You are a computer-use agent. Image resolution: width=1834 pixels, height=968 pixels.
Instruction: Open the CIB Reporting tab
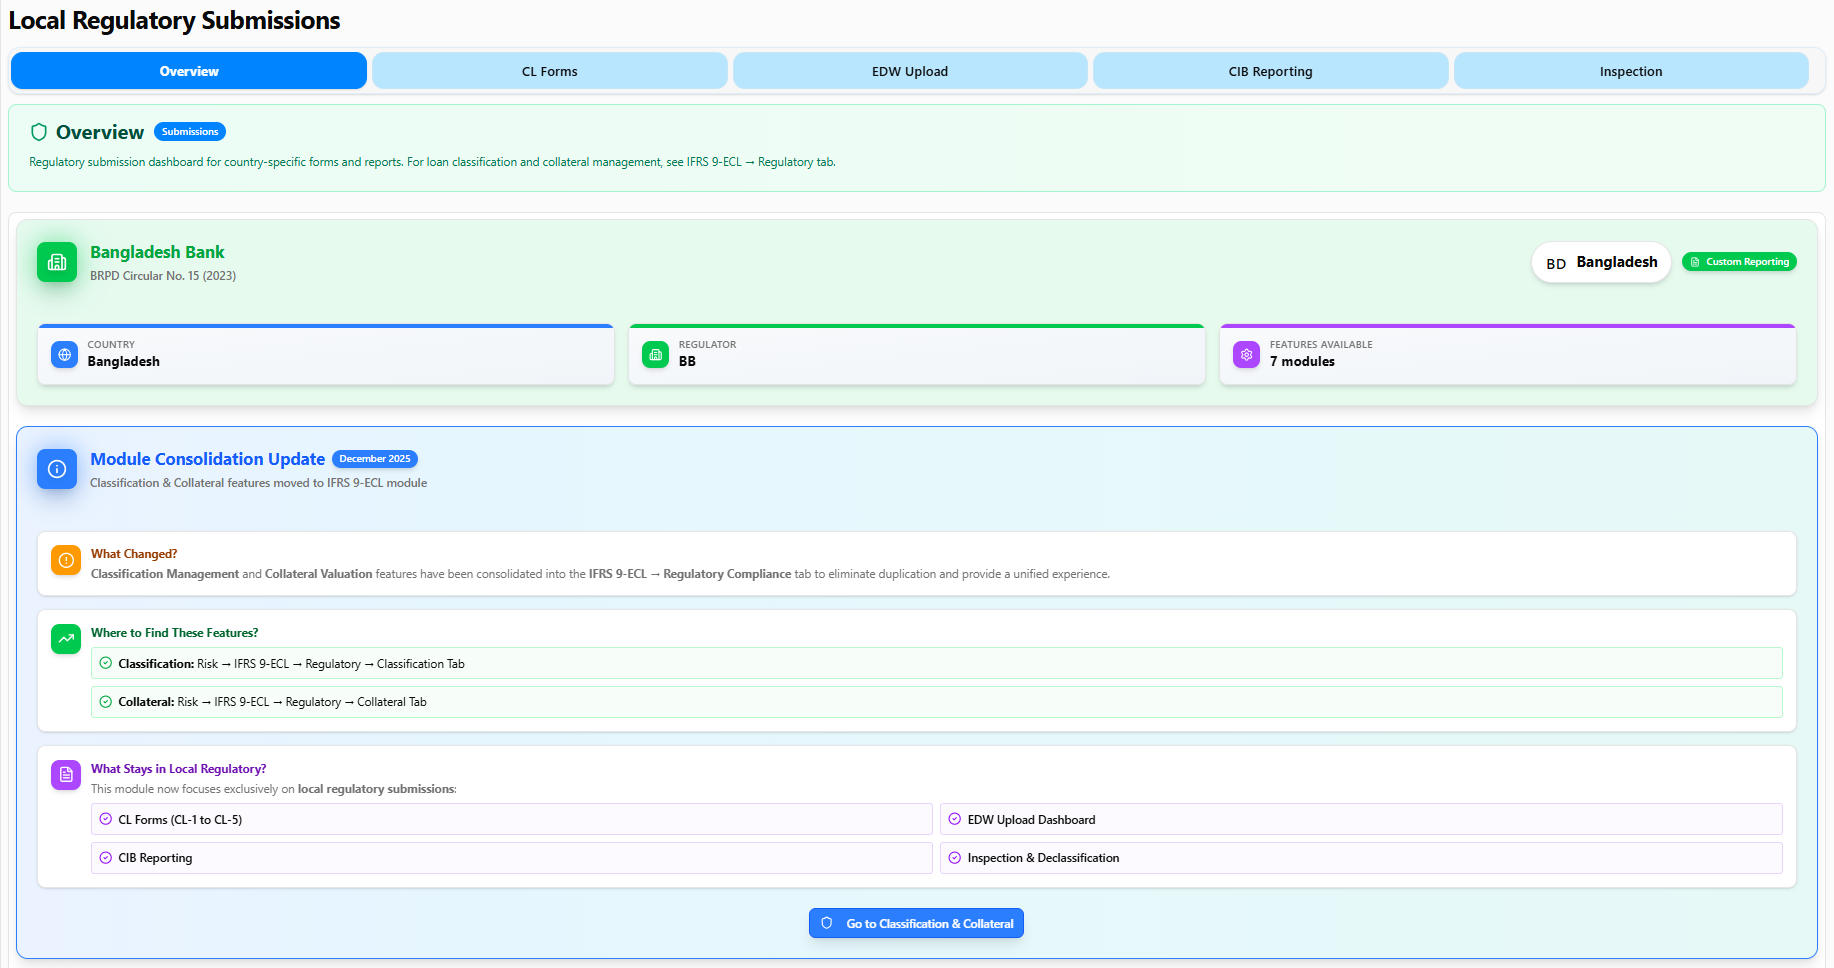pyautogui.click(x=1270, y=71)
